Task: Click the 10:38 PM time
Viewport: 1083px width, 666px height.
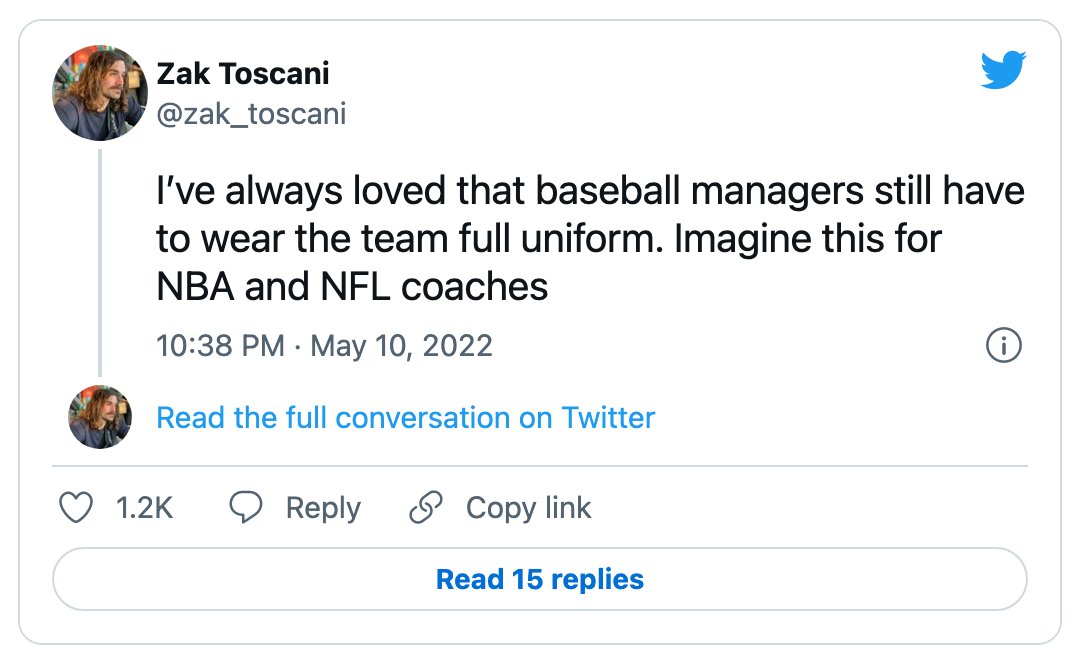Action: [220, 345]
